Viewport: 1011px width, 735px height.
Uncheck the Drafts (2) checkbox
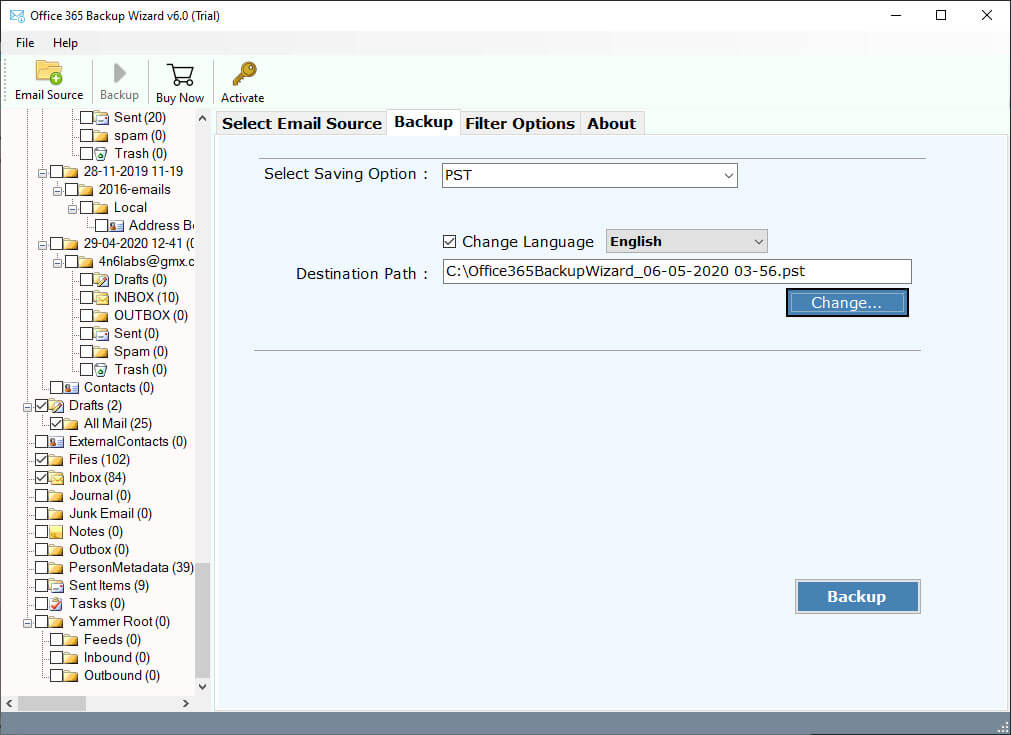[x=41, y=406]
